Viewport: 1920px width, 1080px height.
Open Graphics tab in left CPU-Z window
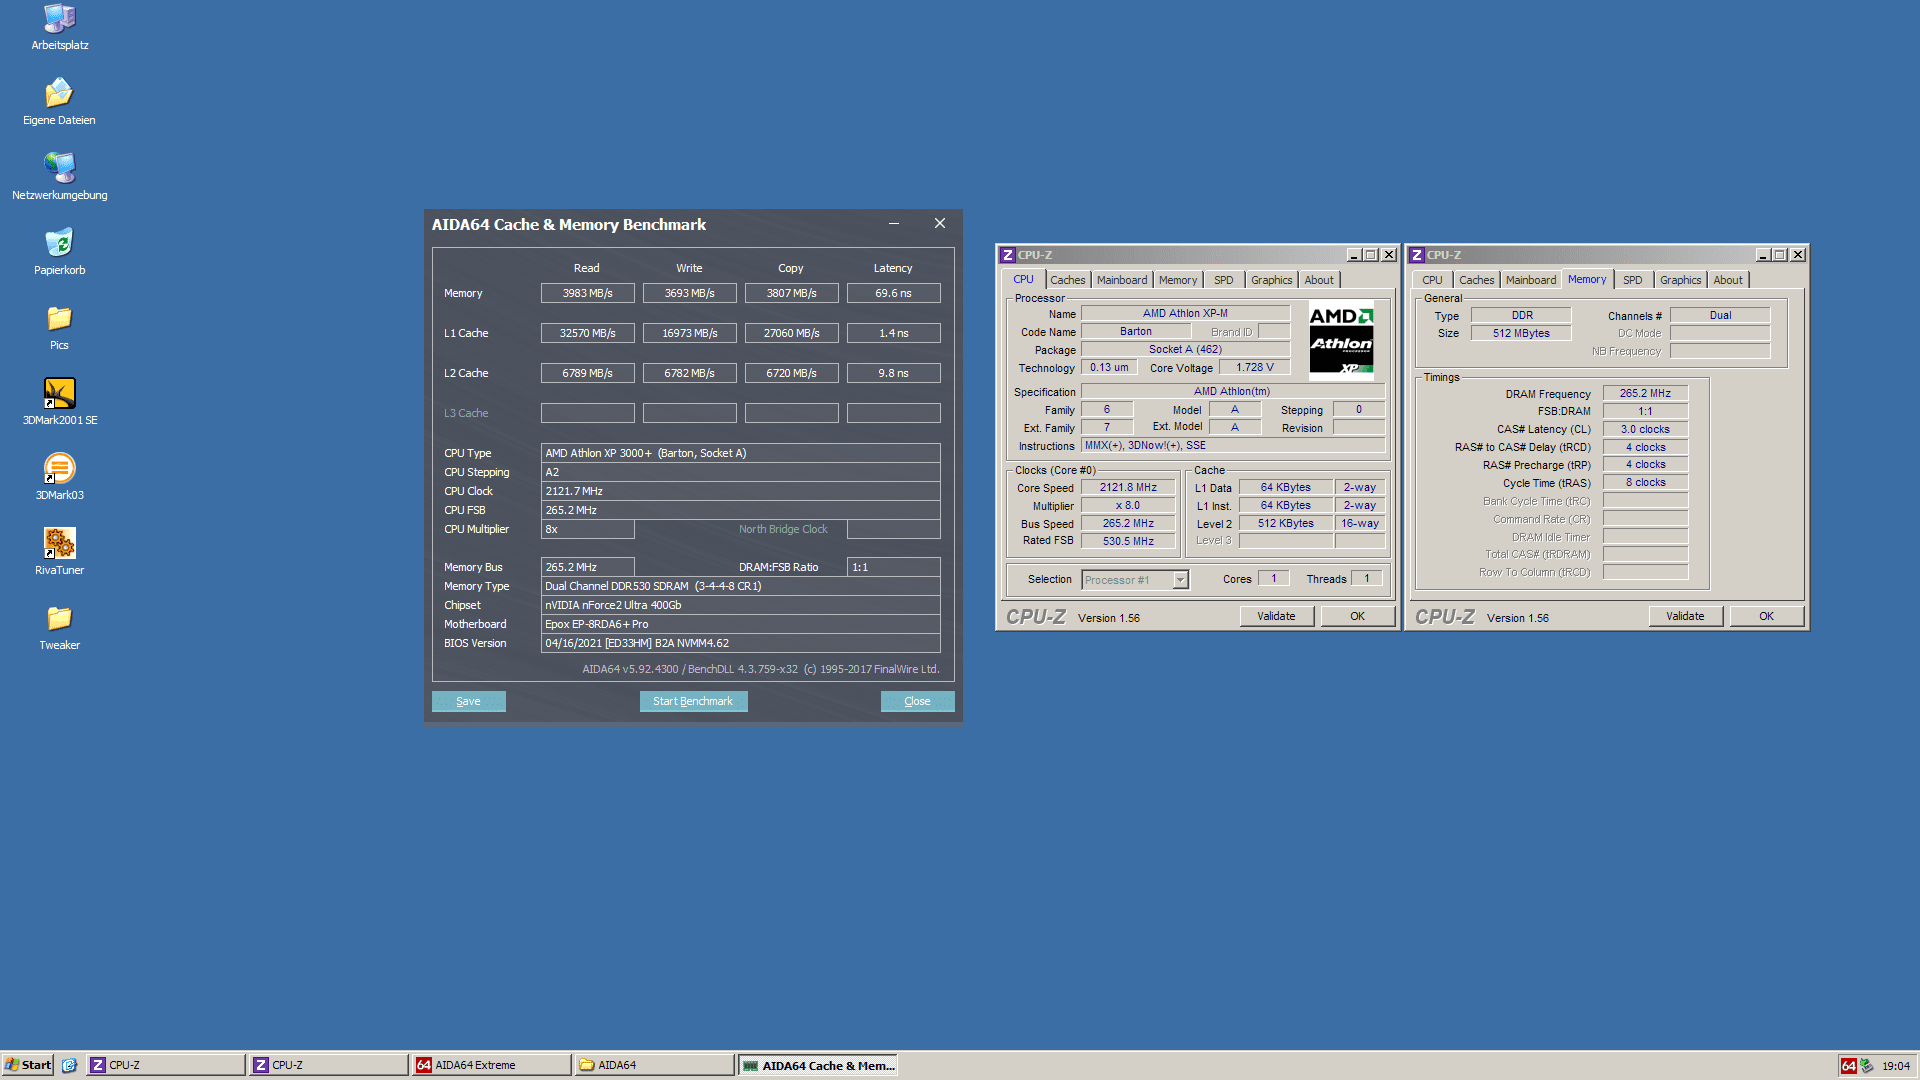[x=1271, y=280]
